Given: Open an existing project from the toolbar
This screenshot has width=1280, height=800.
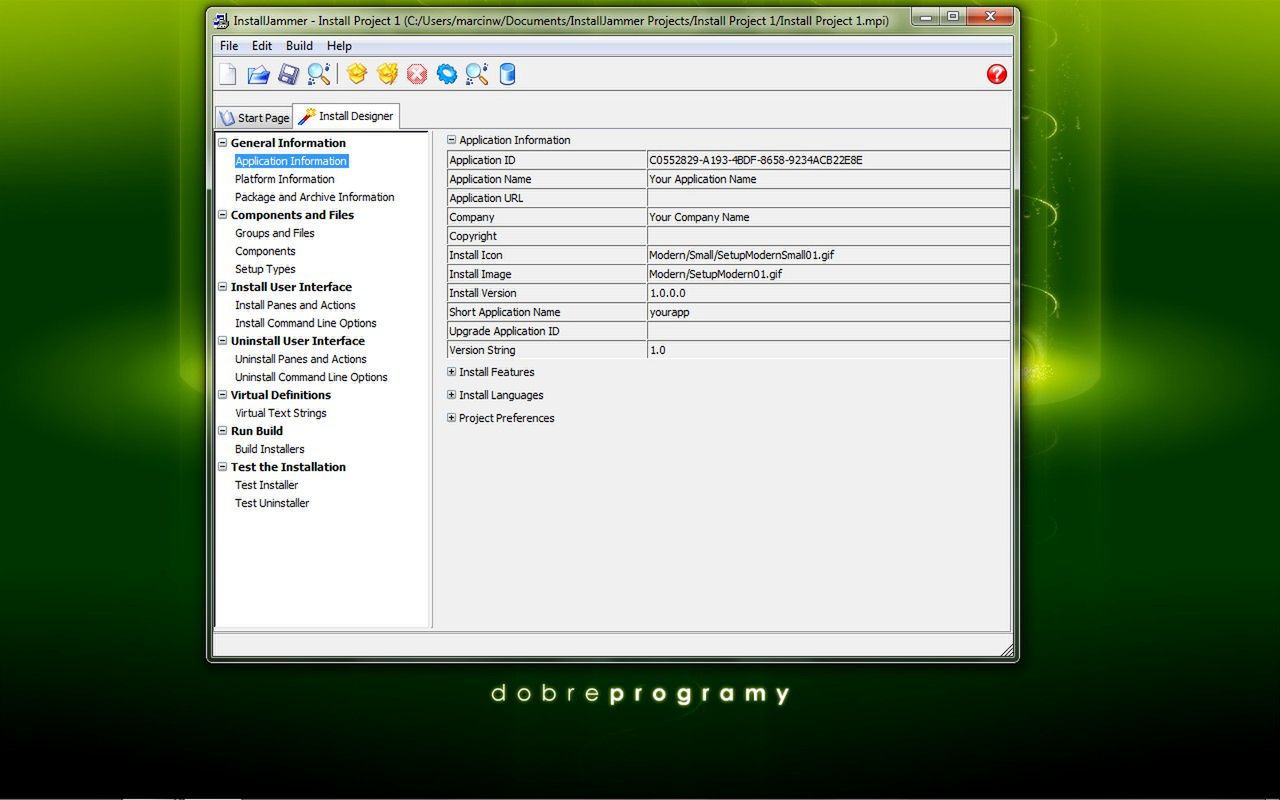Looking at the screenshot, I should pyautogui.click(x=258, y=73).
